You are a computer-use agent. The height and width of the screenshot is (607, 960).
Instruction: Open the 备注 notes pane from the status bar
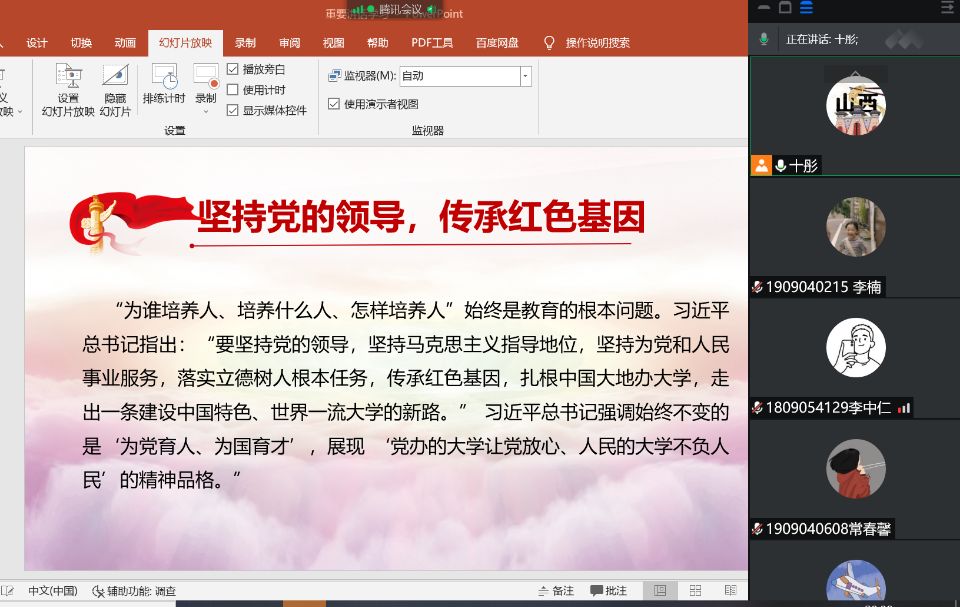pos(556,591)
